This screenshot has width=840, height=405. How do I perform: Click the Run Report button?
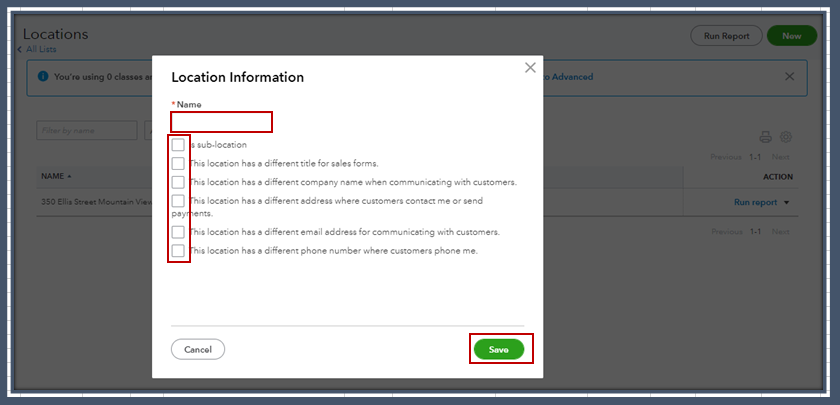click(x=726, y=36)
